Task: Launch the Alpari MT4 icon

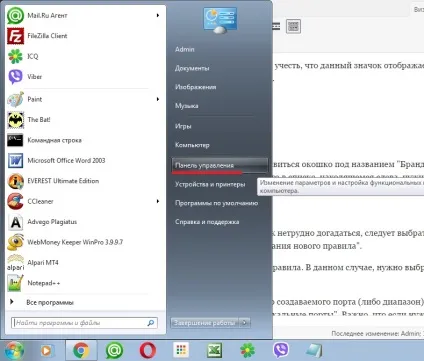Action: [x=15, y=263]
